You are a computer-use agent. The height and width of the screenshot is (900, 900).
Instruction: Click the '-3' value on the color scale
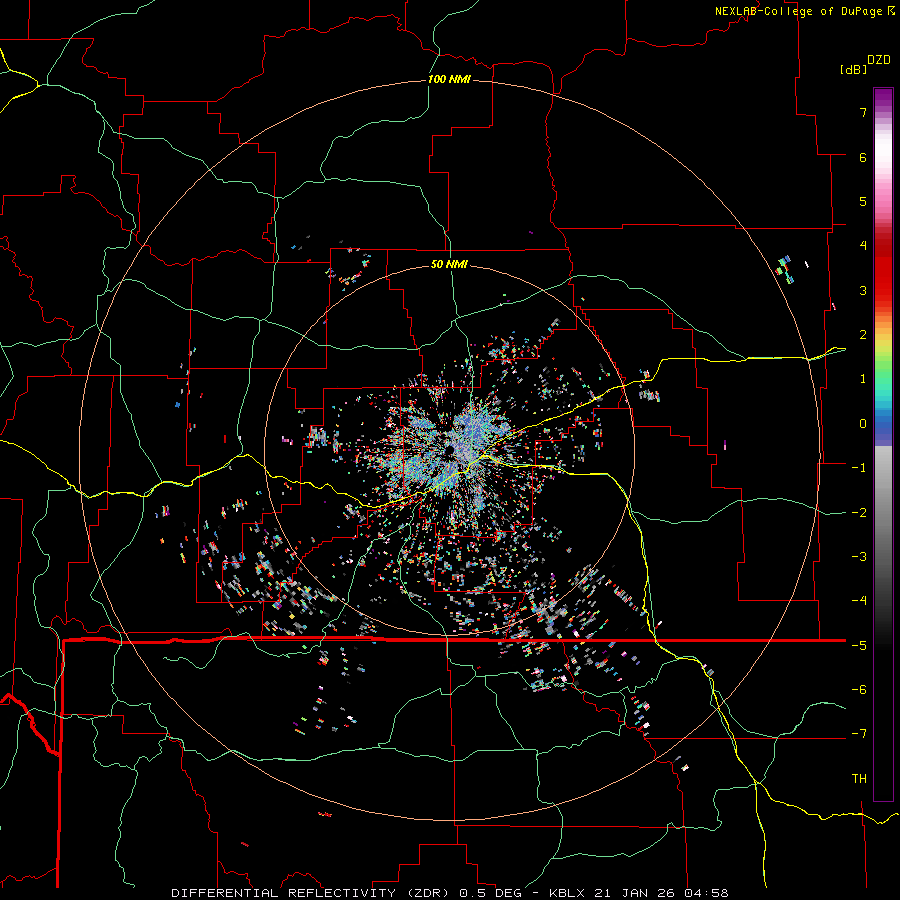[x=859, y=557]
